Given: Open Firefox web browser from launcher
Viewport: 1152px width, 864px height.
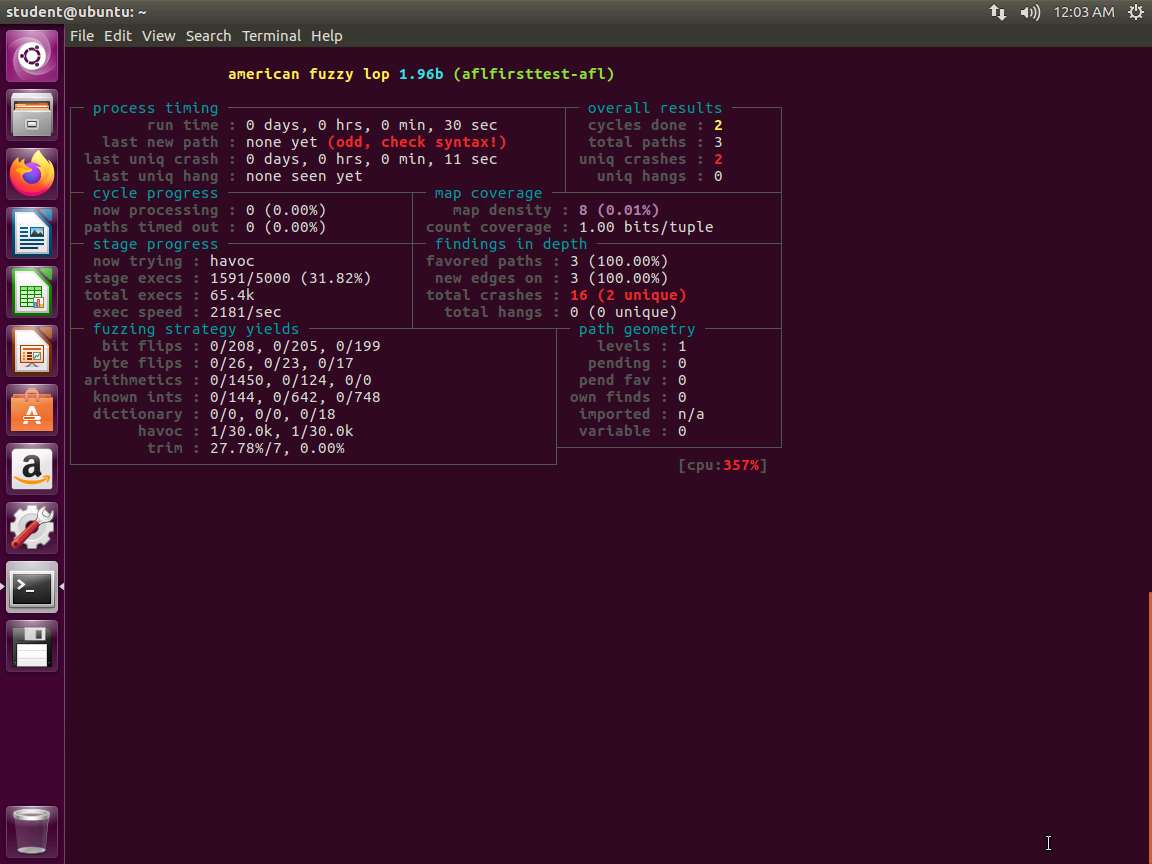Looking at the screenshot, I should pos(32,174).
